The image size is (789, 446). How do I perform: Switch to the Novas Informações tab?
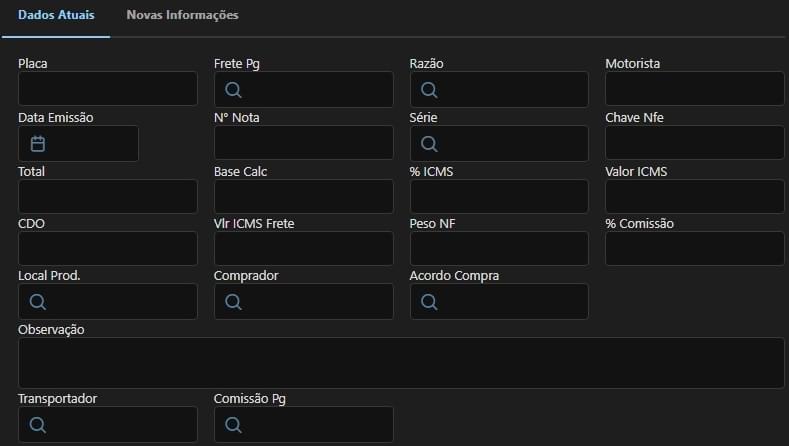[x=182, y=16]
